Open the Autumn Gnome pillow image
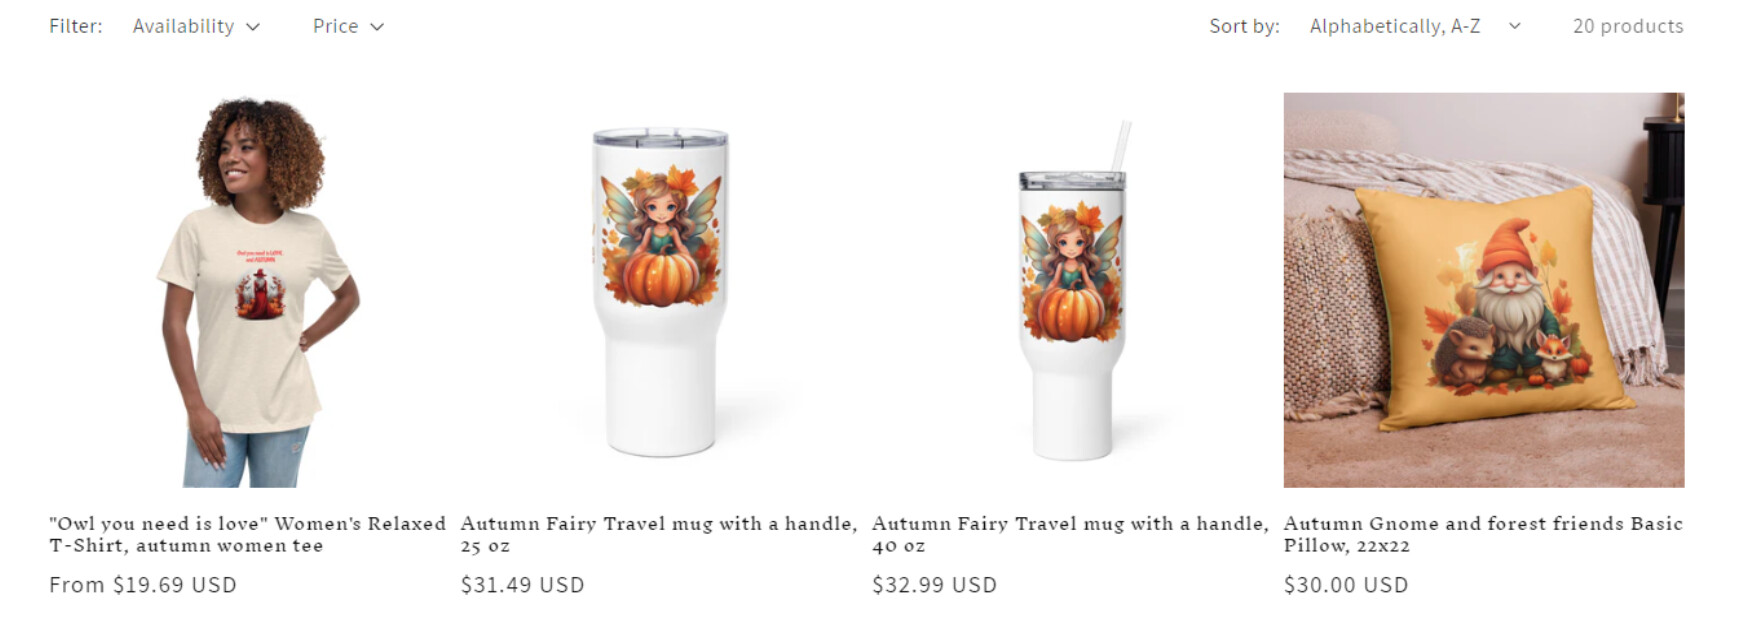This screenshot has height=628, width=1742. pos(1484,290)
